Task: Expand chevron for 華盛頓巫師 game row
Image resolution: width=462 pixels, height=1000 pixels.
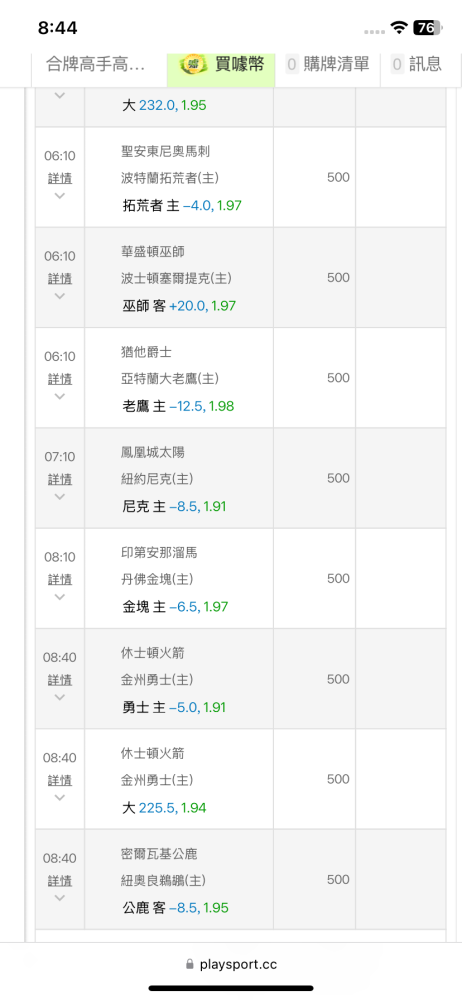Action: click(x=60, y=296)
